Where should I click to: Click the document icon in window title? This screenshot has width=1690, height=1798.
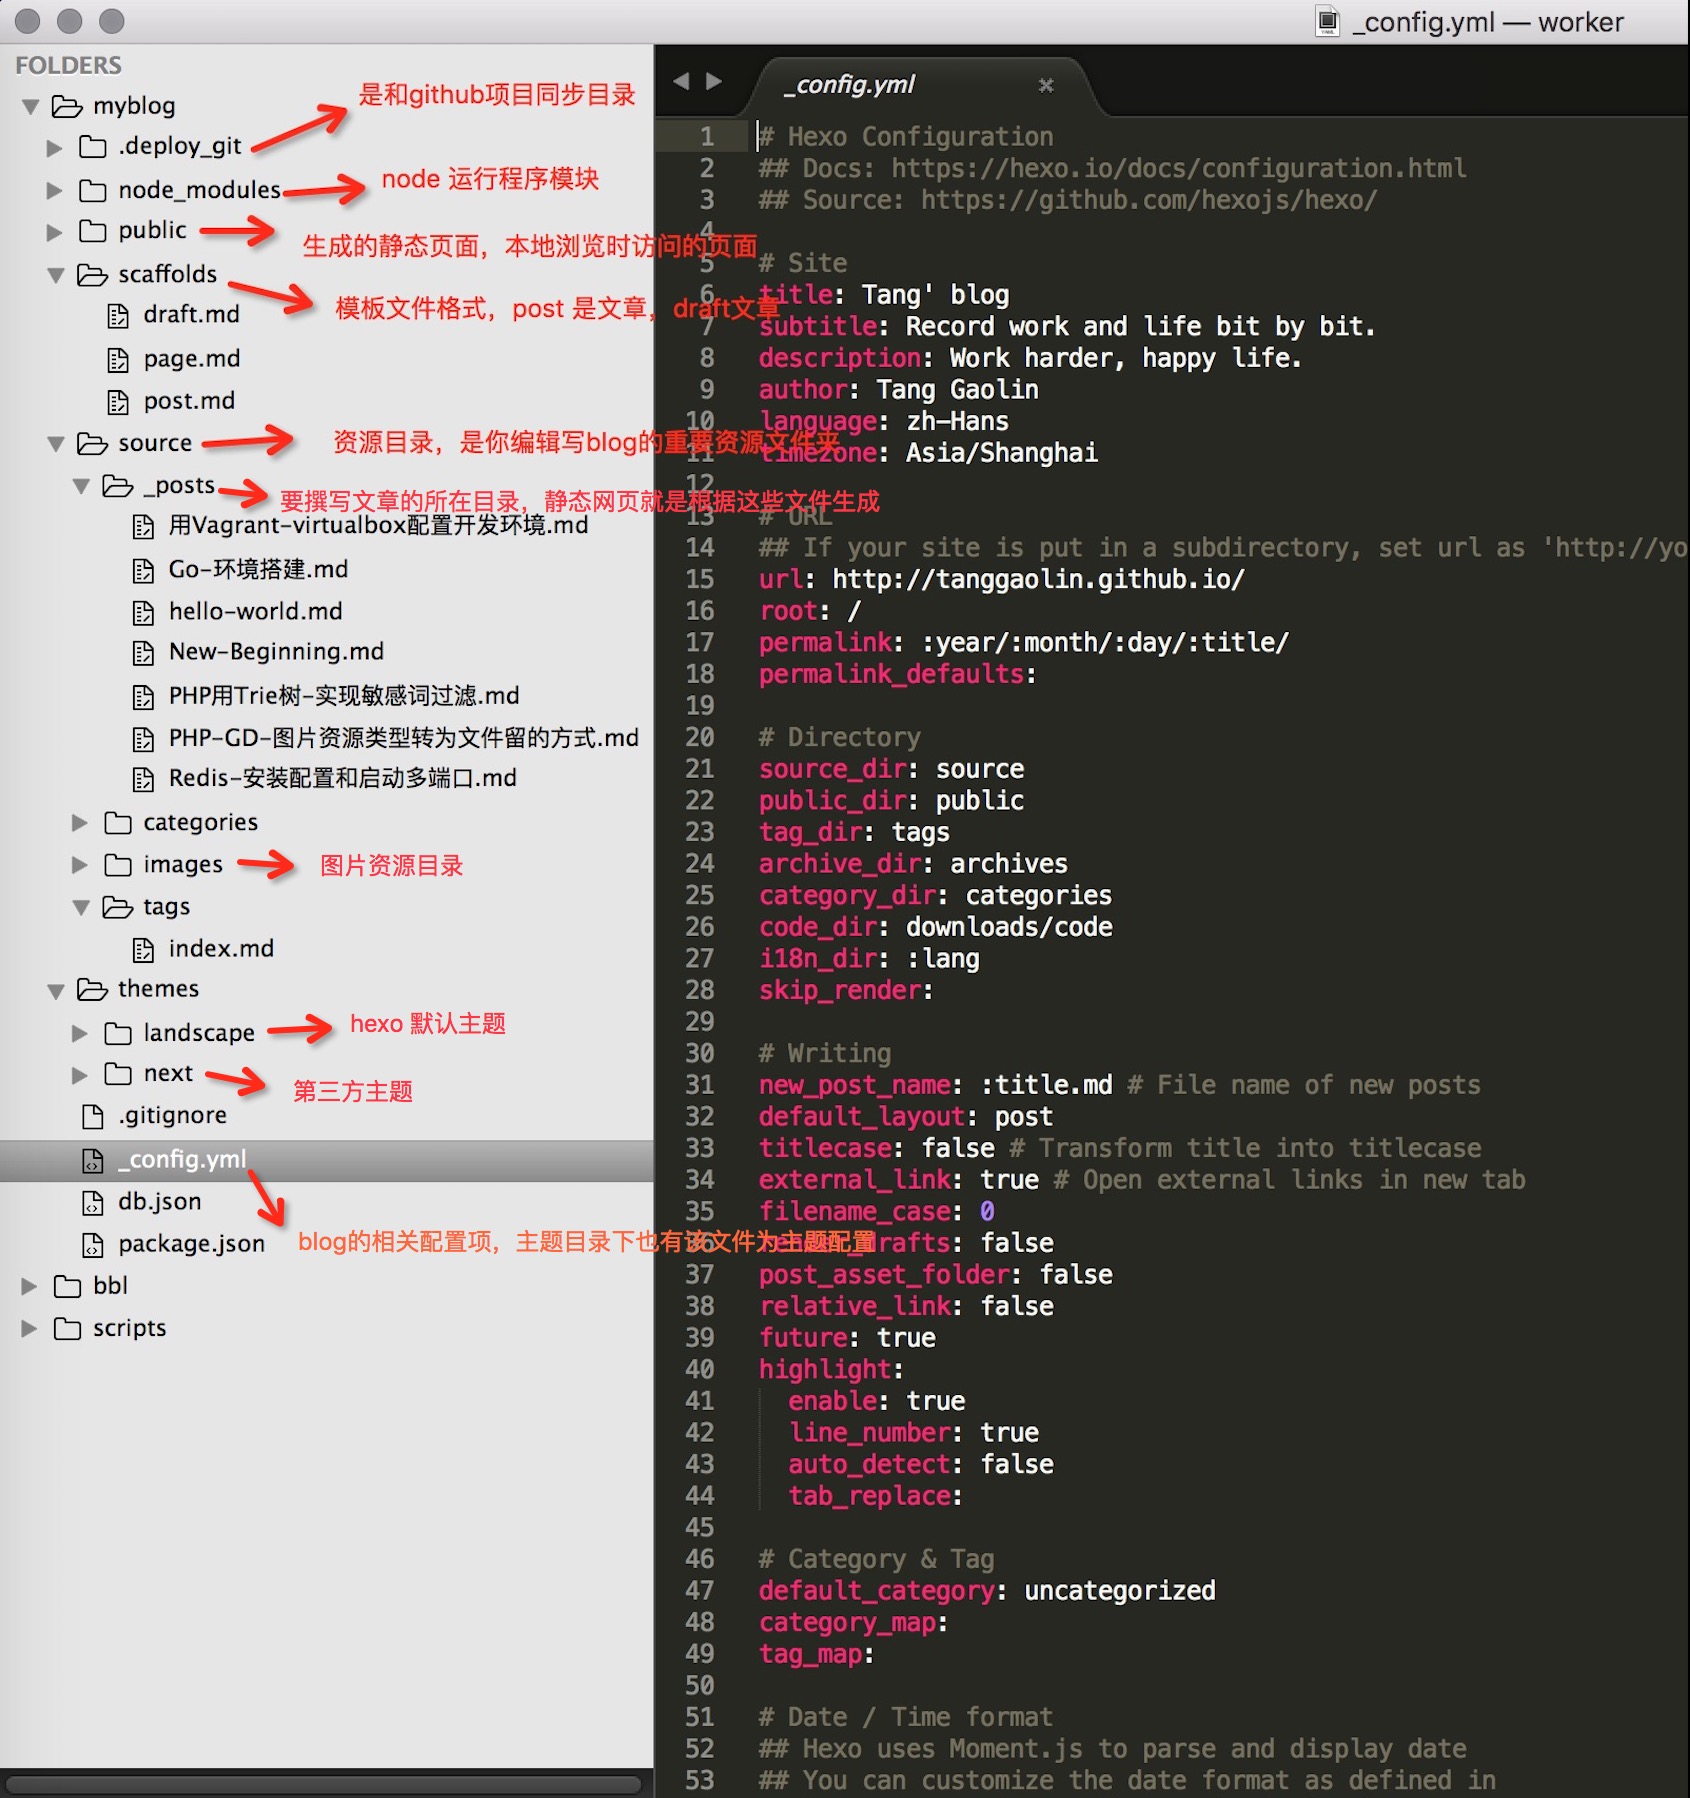(x=1327, y=22)
